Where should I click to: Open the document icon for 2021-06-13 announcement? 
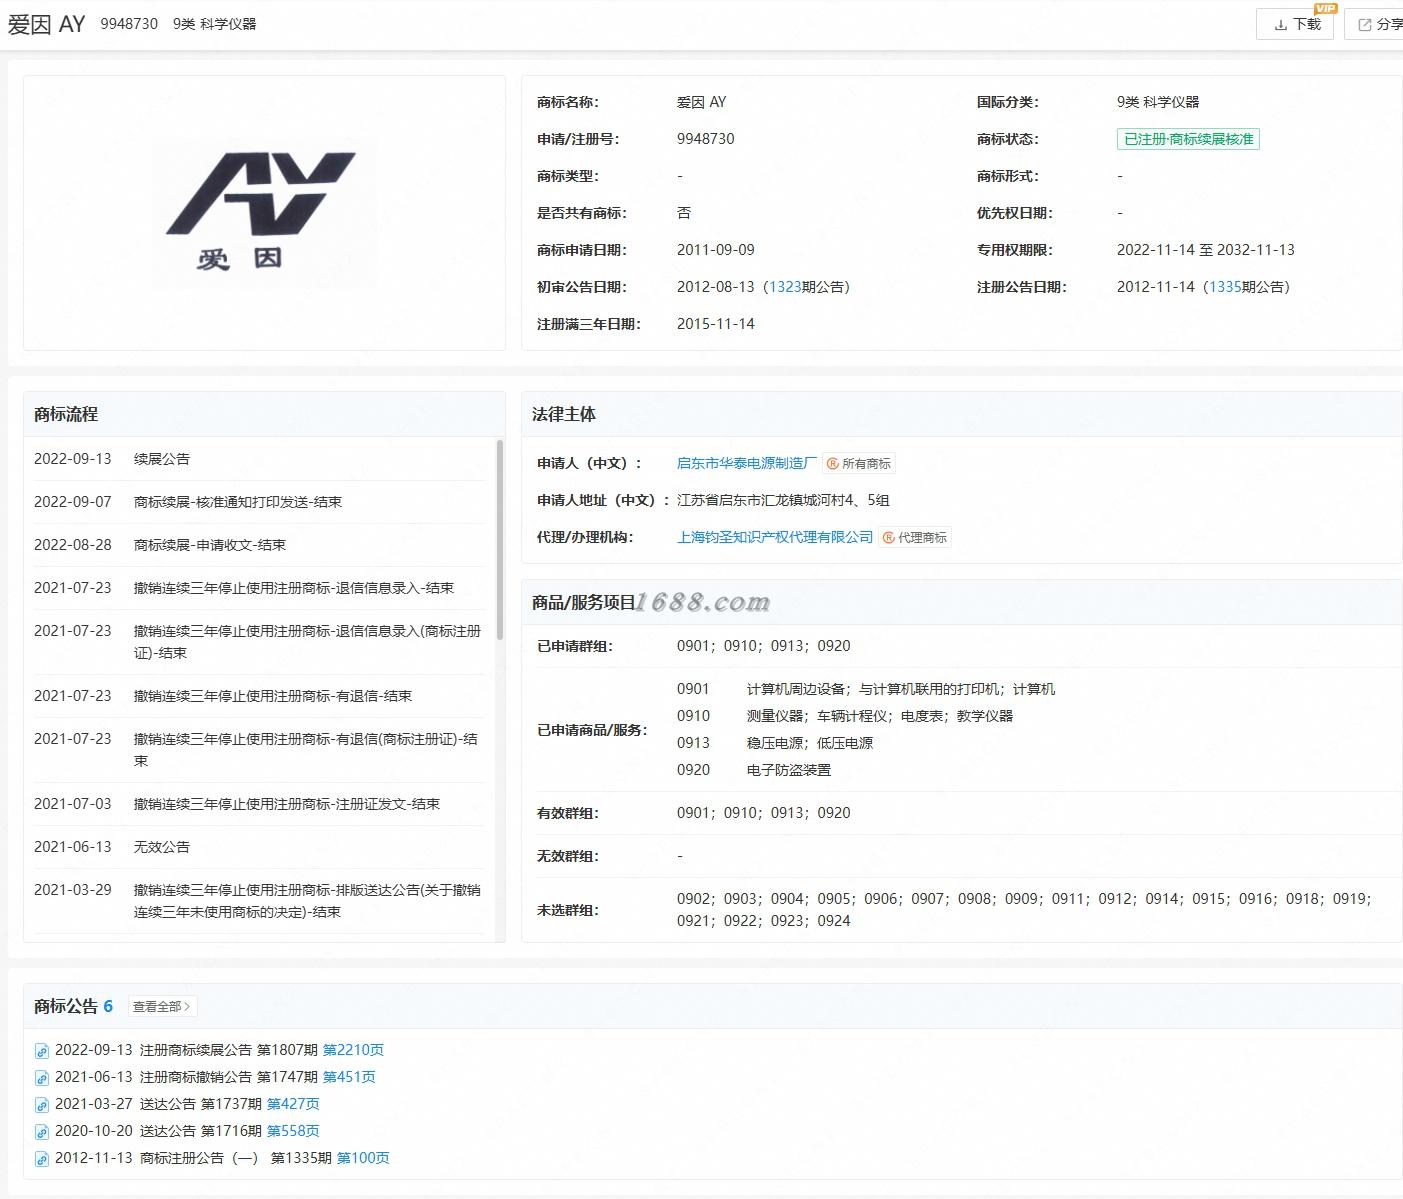(42, 1078)
